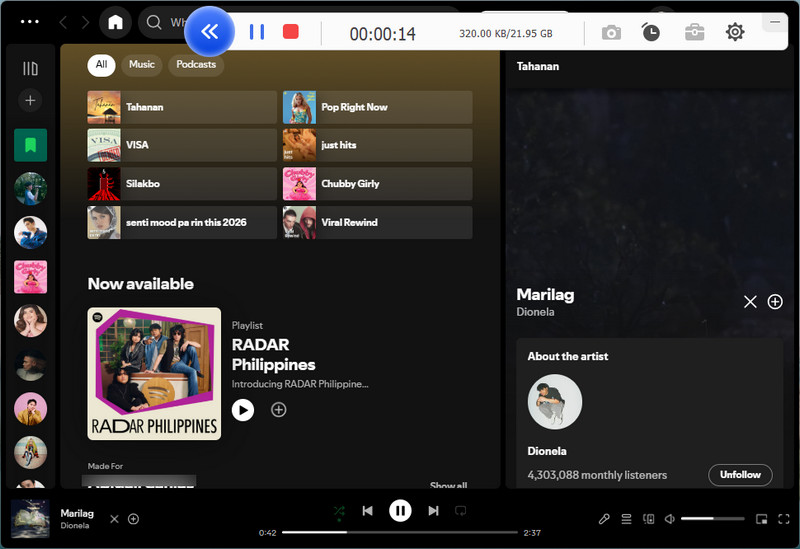Skip to next track

433,511
